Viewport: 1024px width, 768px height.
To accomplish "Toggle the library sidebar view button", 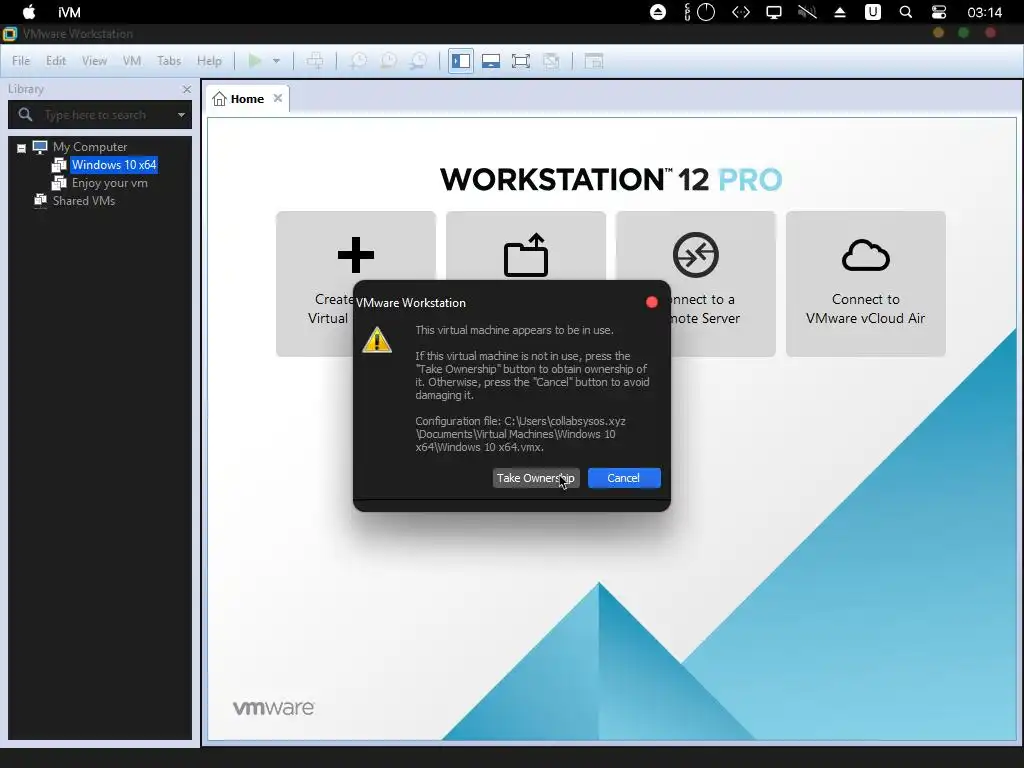I will click(461, 61).
